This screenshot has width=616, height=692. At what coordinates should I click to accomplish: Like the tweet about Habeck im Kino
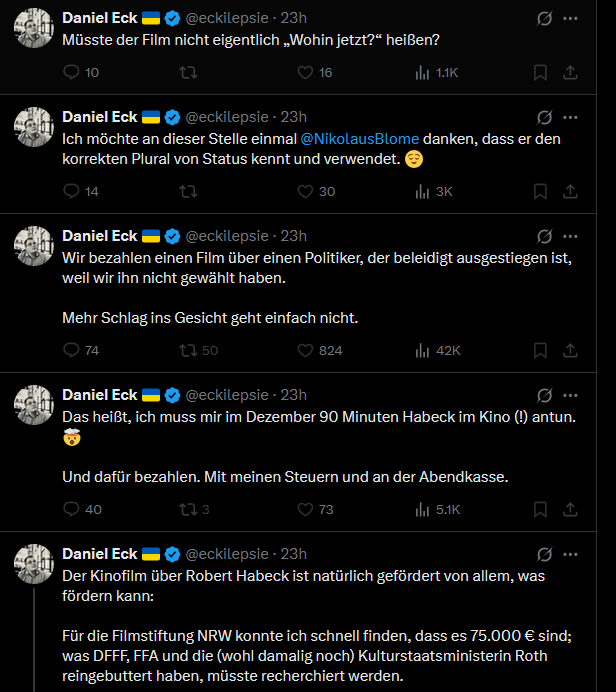tap(306, 509)
